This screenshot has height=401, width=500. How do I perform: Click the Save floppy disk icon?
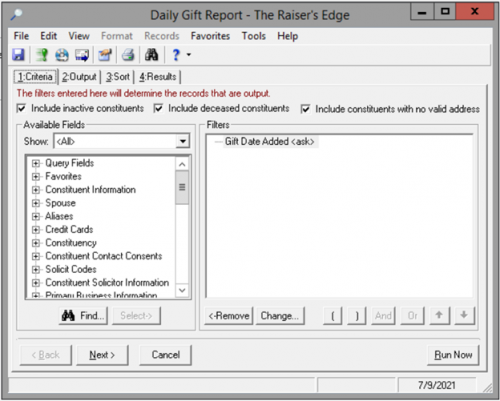[18, 55]
